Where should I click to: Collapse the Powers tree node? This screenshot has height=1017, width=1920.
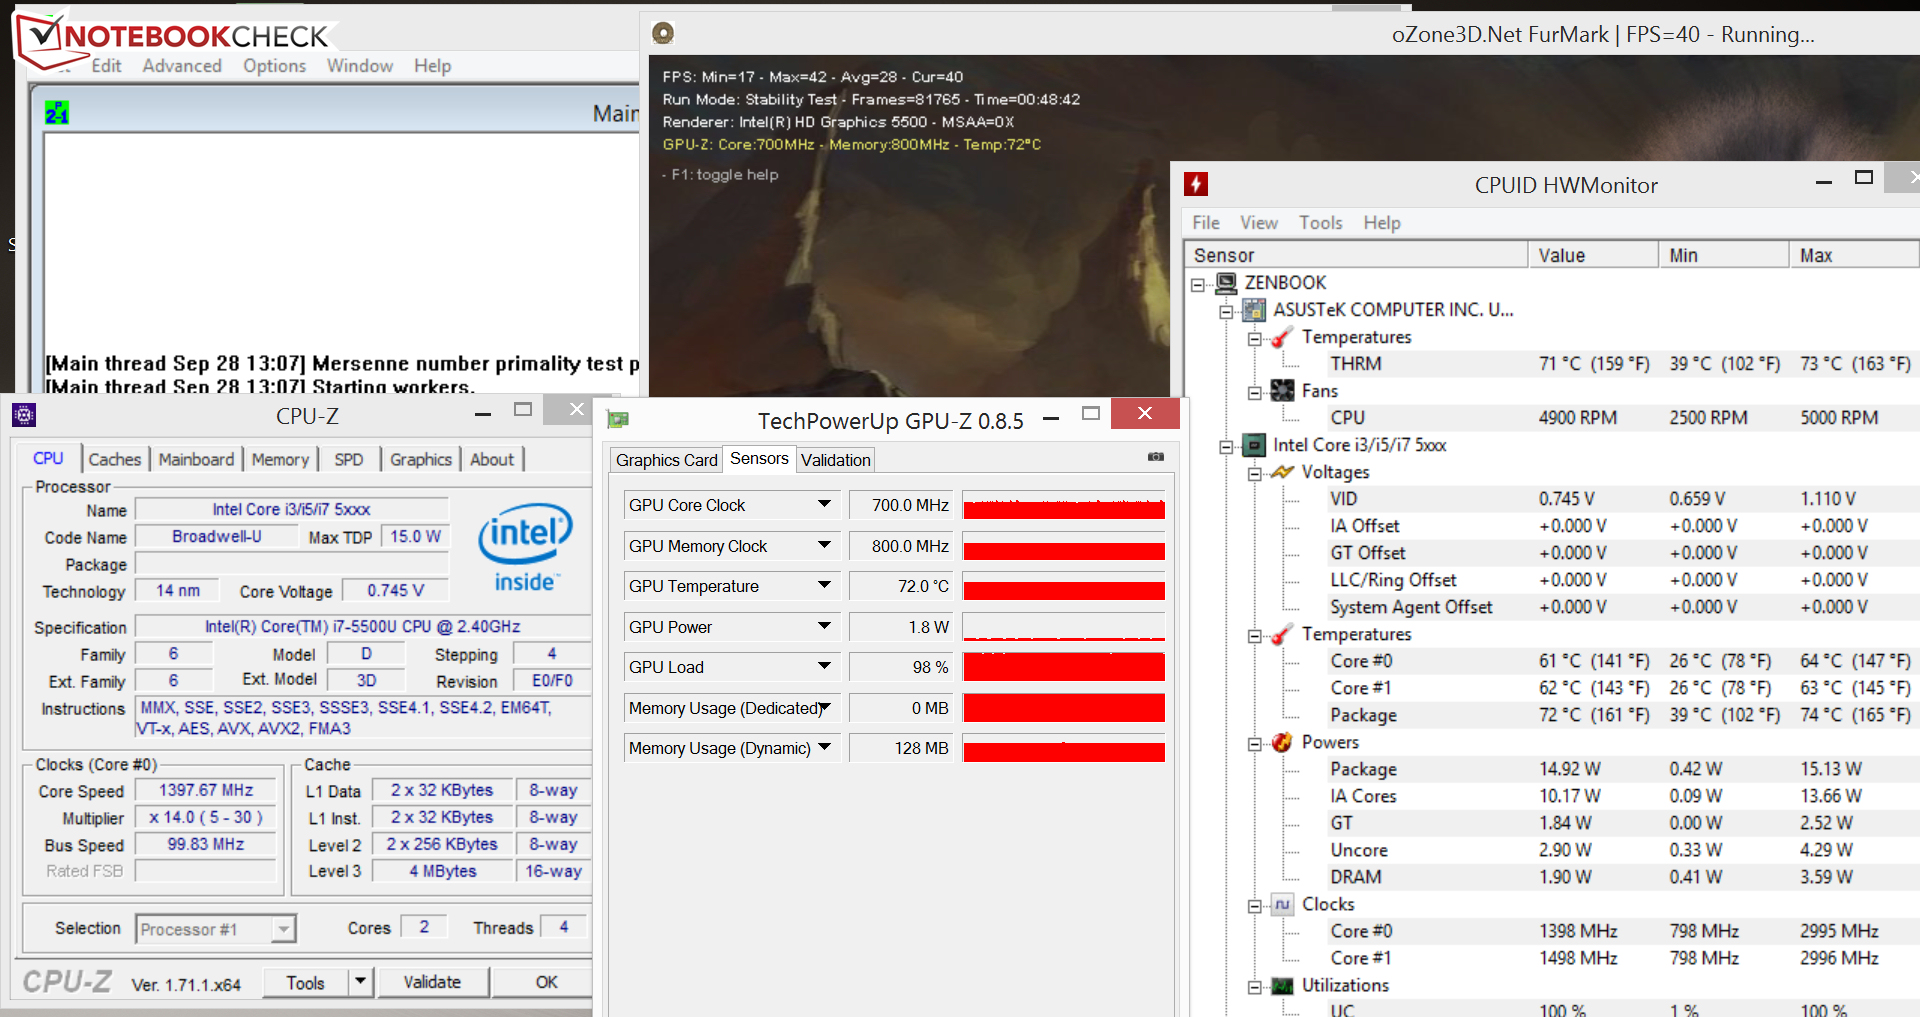(1254, 743)
